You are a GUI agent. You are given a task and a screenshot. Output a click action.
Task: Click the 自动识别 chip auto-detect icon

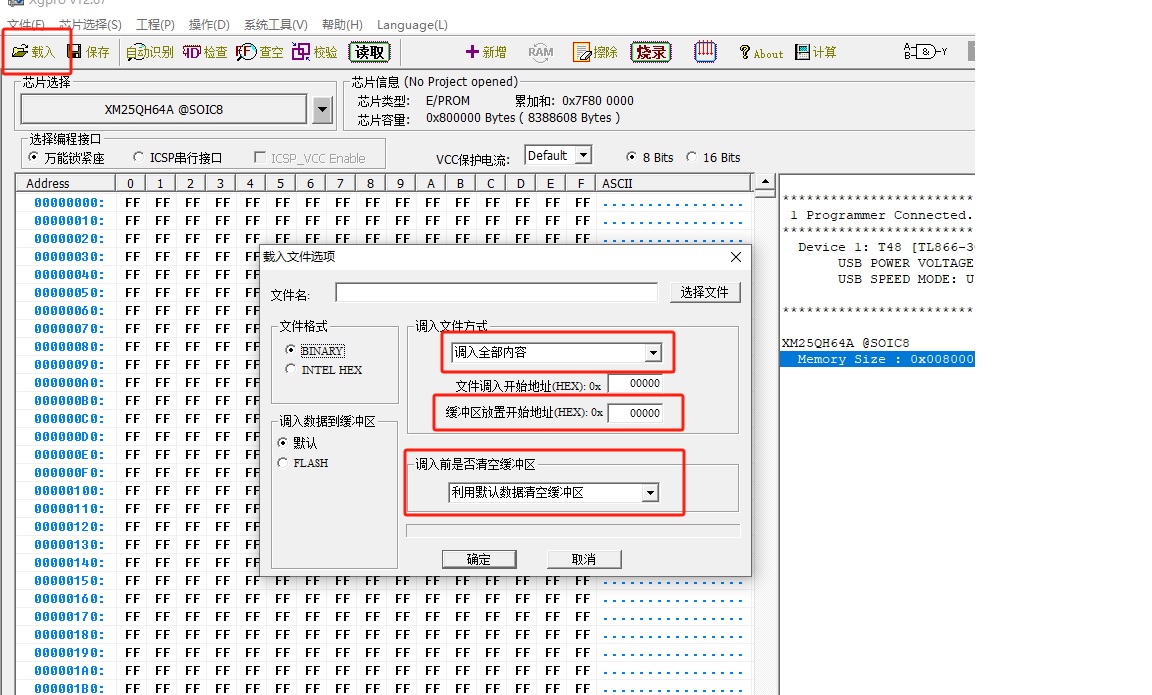(150, 52)
